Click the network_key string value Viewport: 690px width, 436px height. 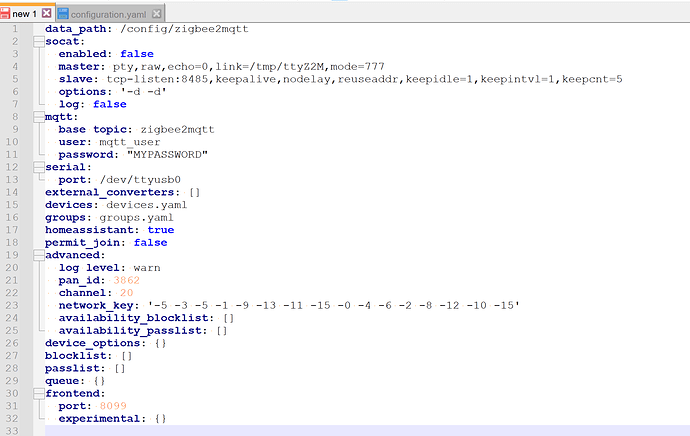pos(334,305)
